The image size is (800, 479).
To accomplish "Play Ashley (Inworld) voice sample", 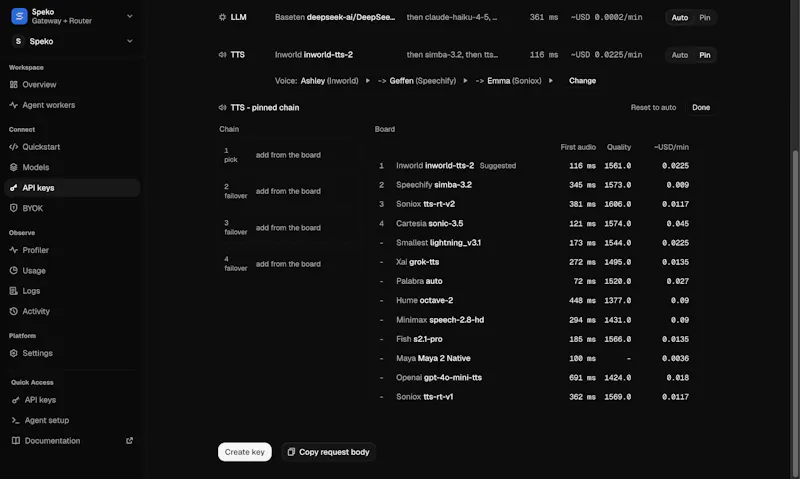I will pos(367,81).
